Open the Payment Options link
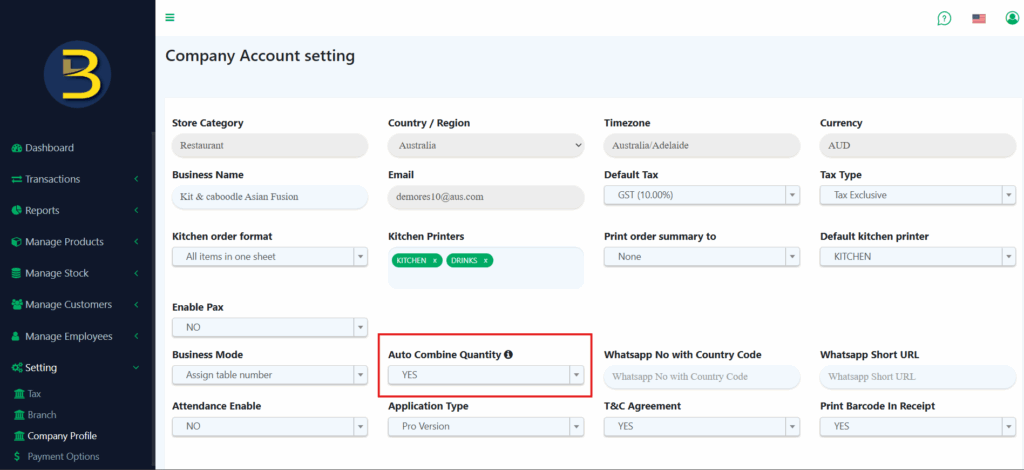The image size is (1024, 470). point(63,457)
